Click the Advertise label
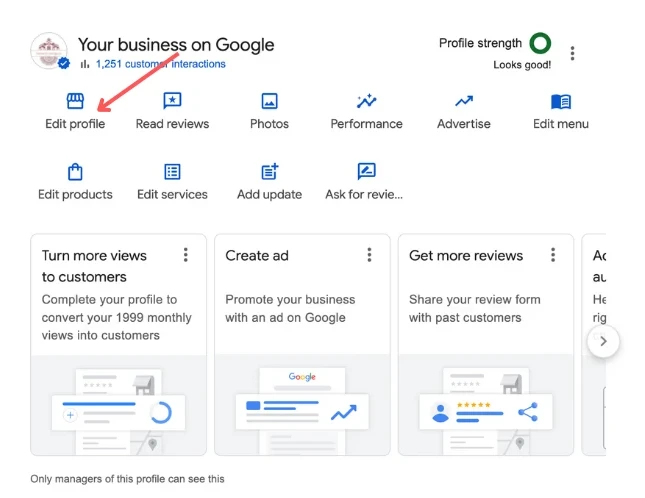This screenshot has width=645, height=498. [x=464, y=124]
